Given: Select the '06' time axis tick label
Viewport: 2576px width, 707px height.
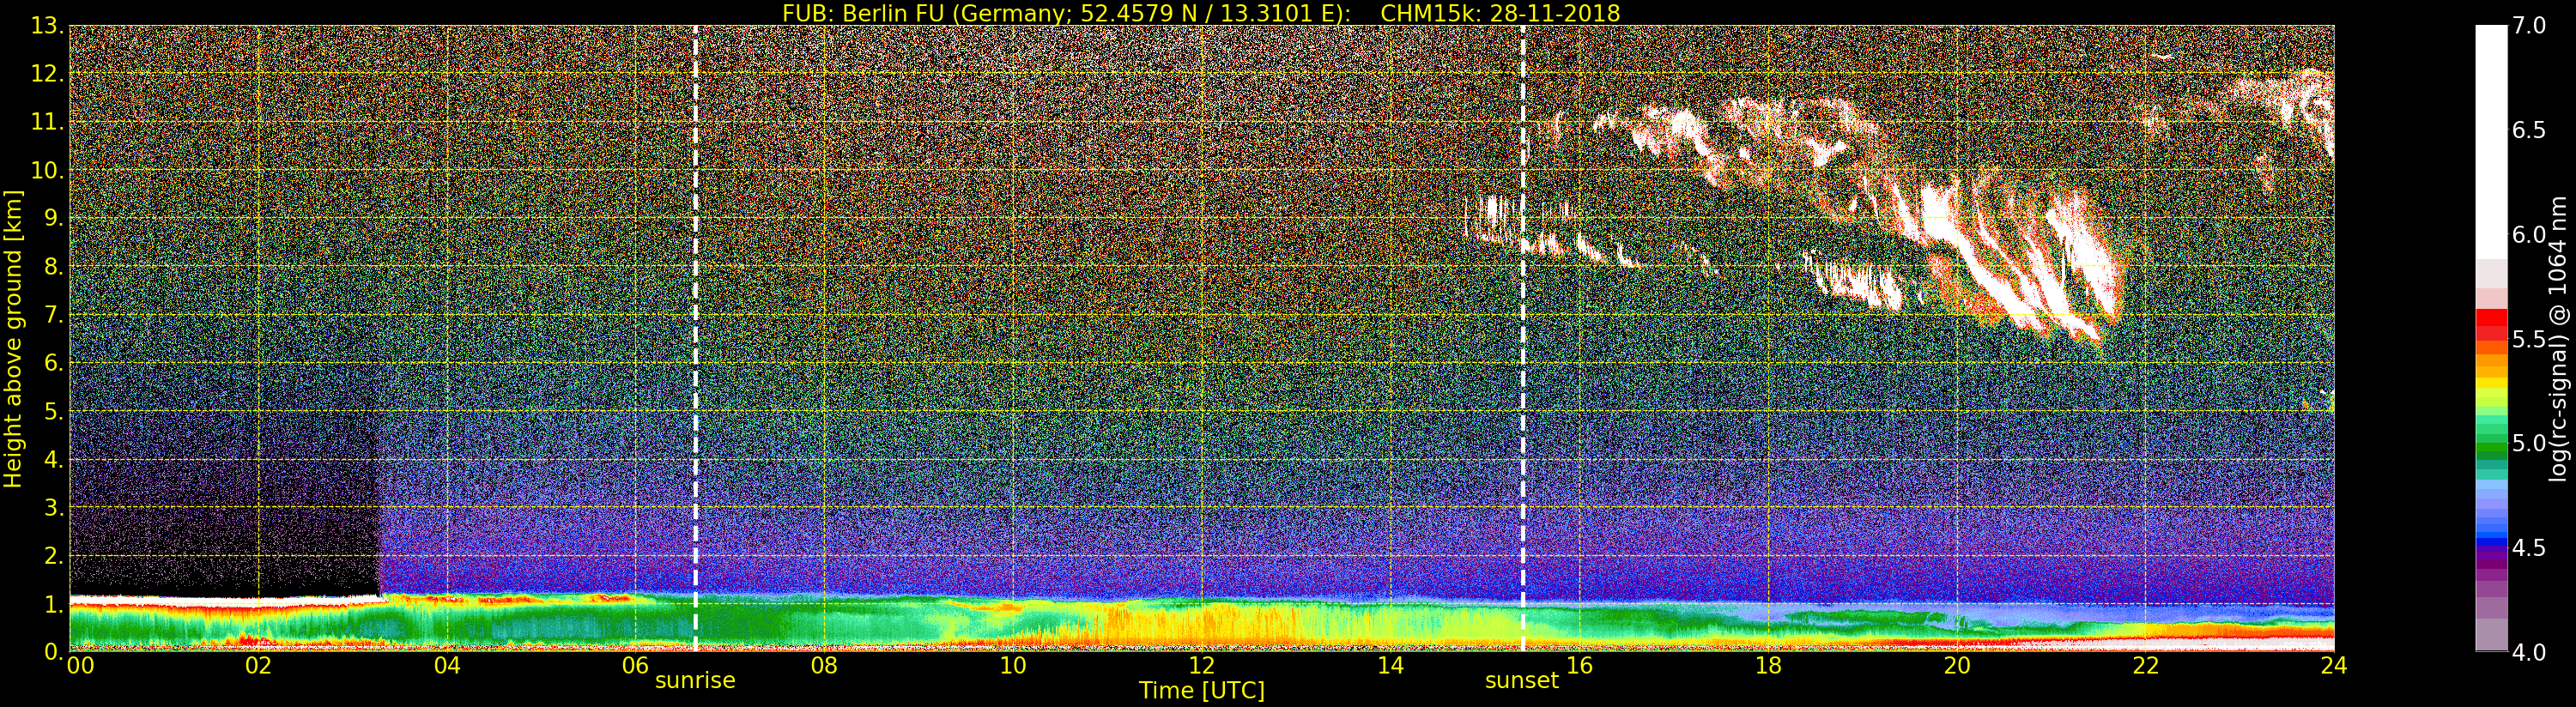Looking at the screenshot, I should (636, 666).
